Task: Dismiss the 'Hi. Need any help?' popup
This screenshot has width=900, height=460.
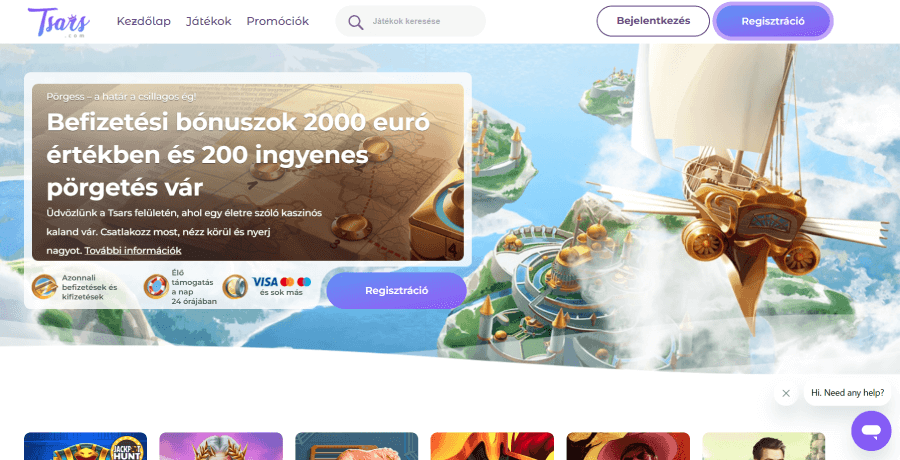Action: pyautogui.click(x=786, y=393)
